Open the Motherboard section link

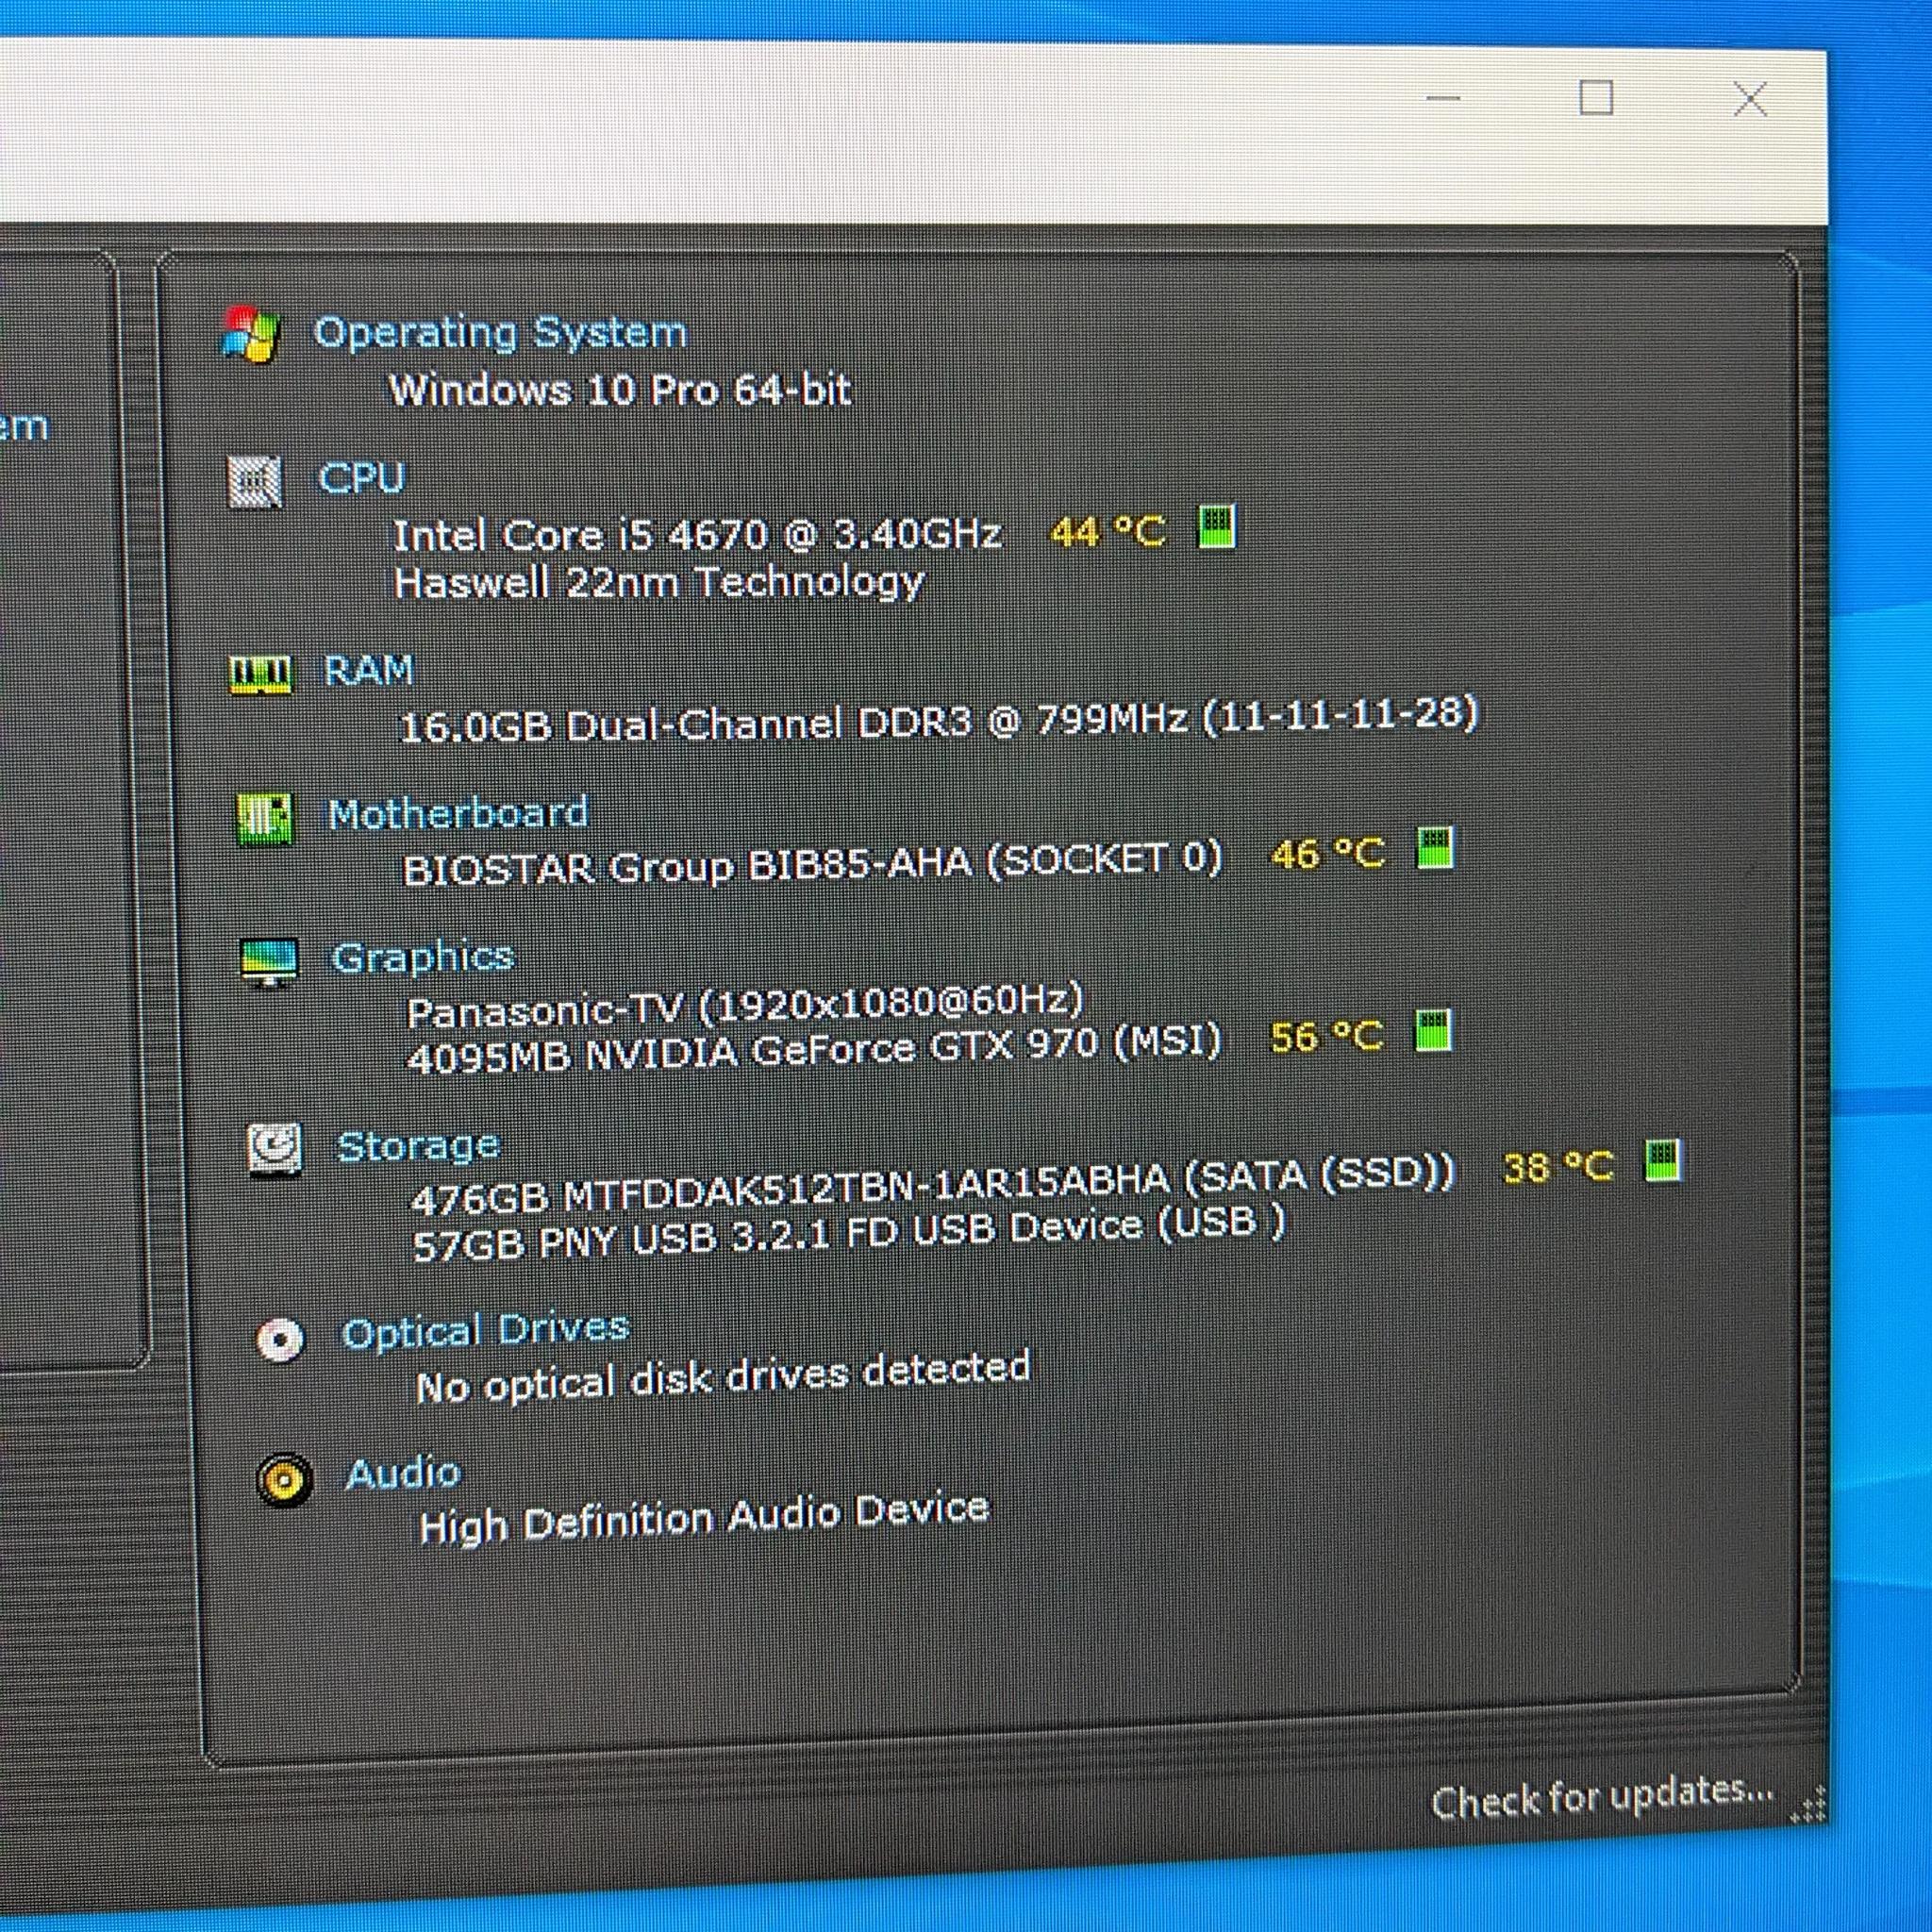coord(458,813)
